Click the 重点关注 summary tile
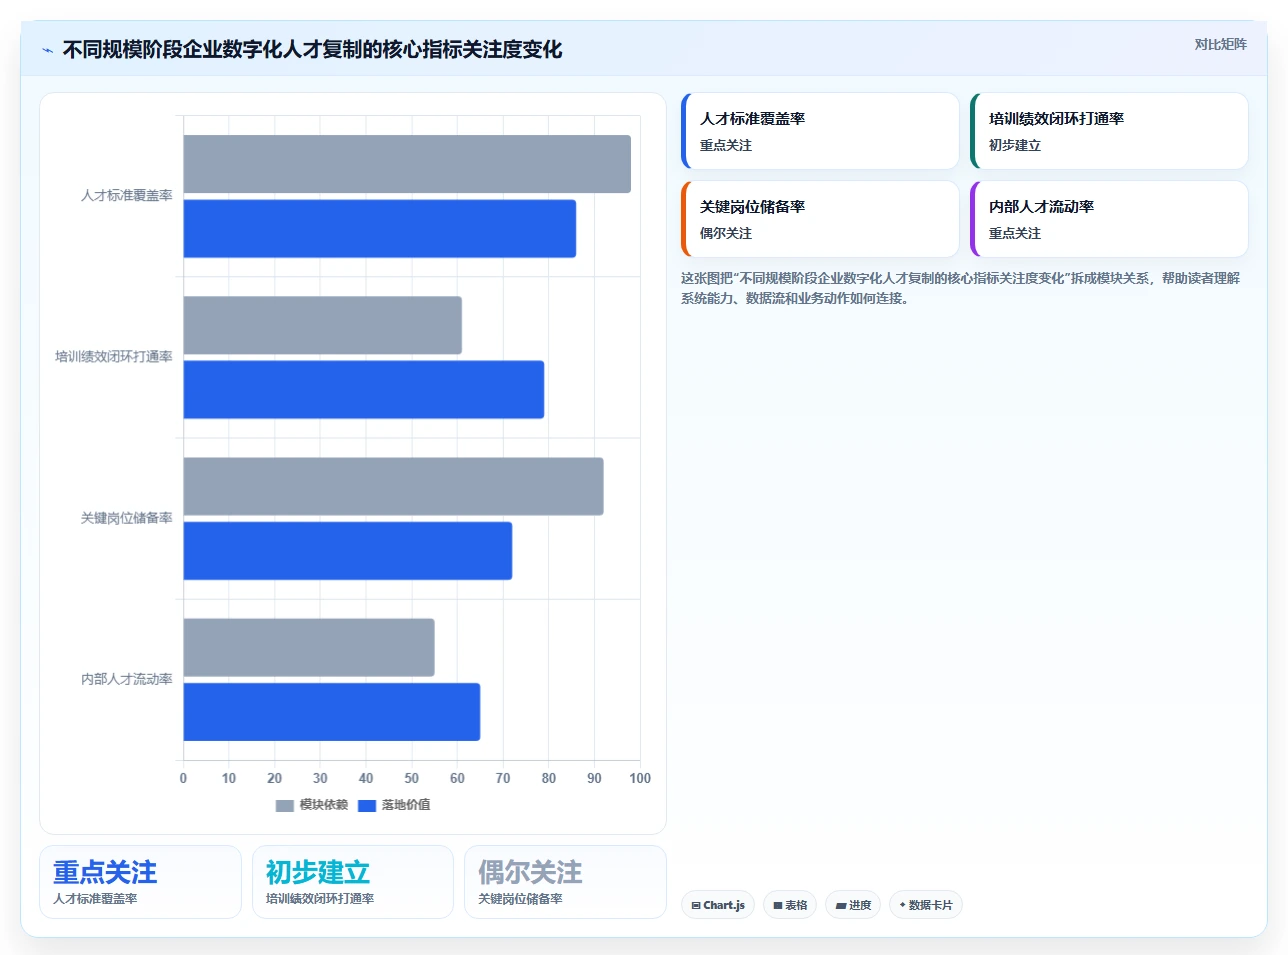The width and height of the screenshot is (1288, 955). (140, 882)
